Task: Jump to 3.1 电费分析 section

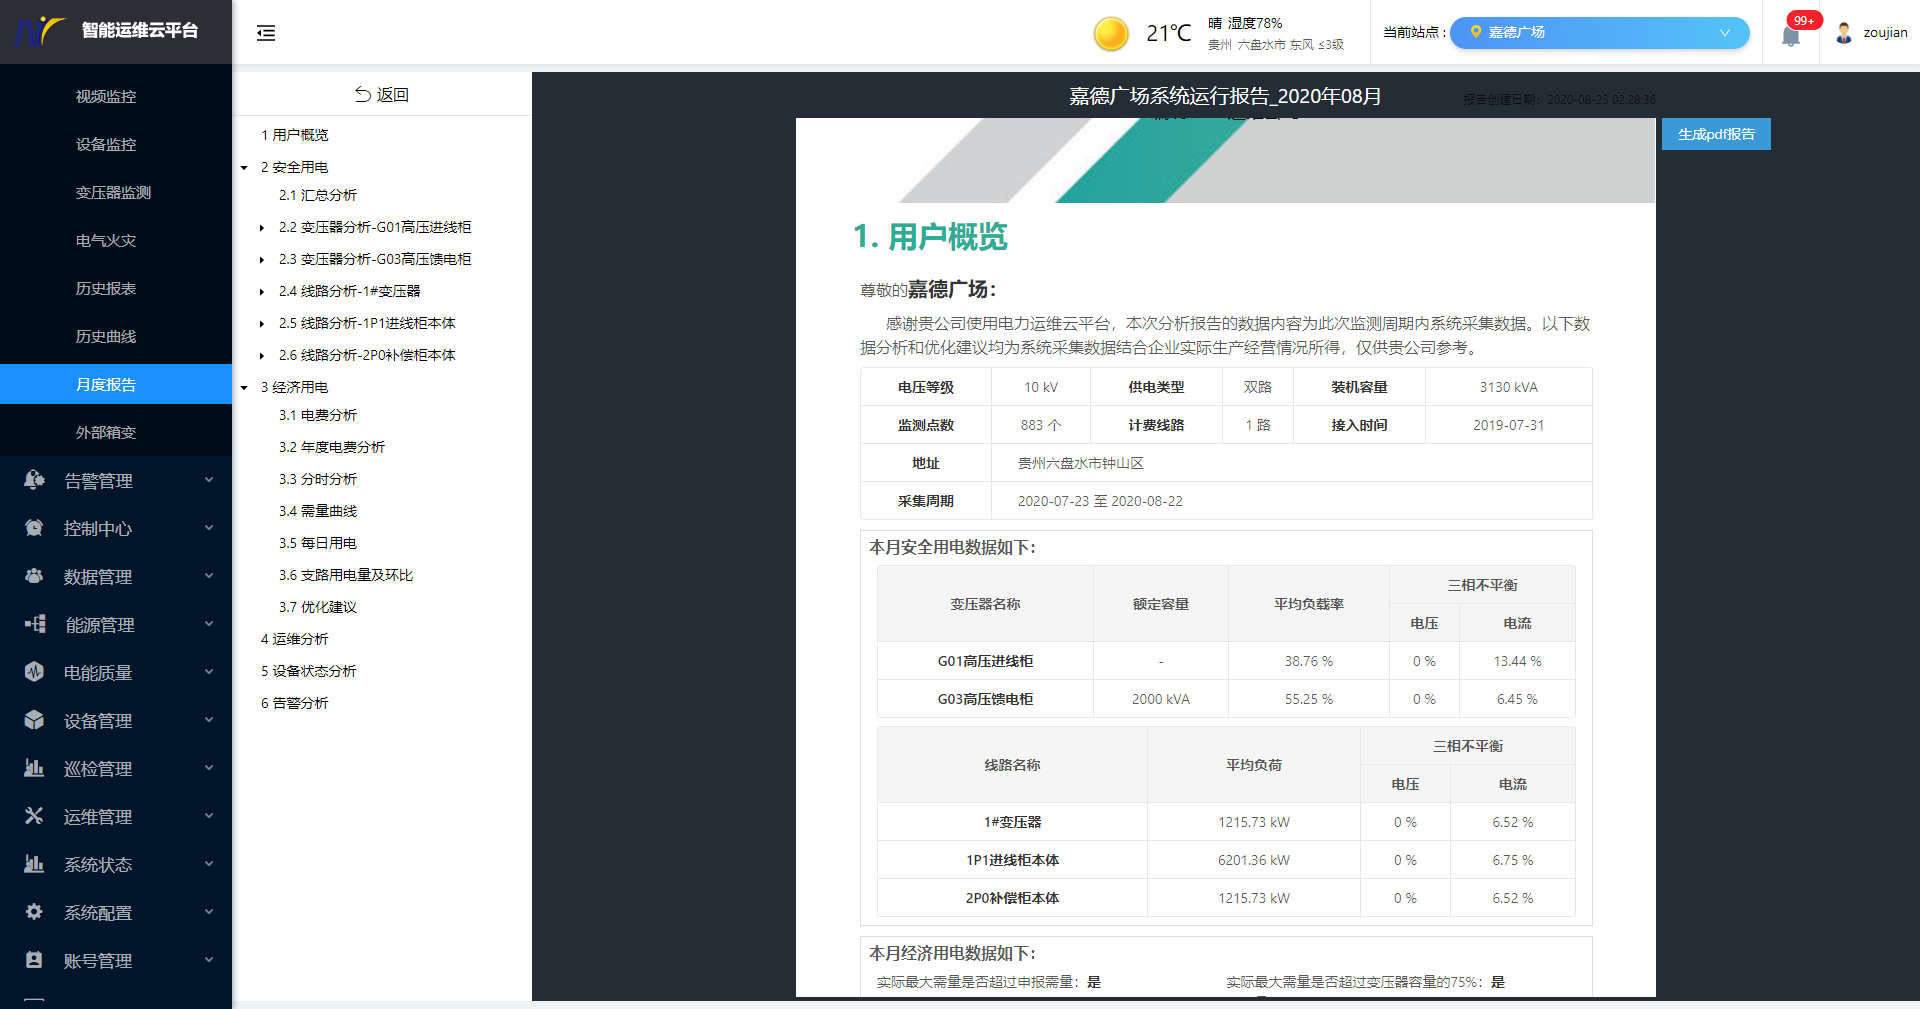Action: click(317, 415)
